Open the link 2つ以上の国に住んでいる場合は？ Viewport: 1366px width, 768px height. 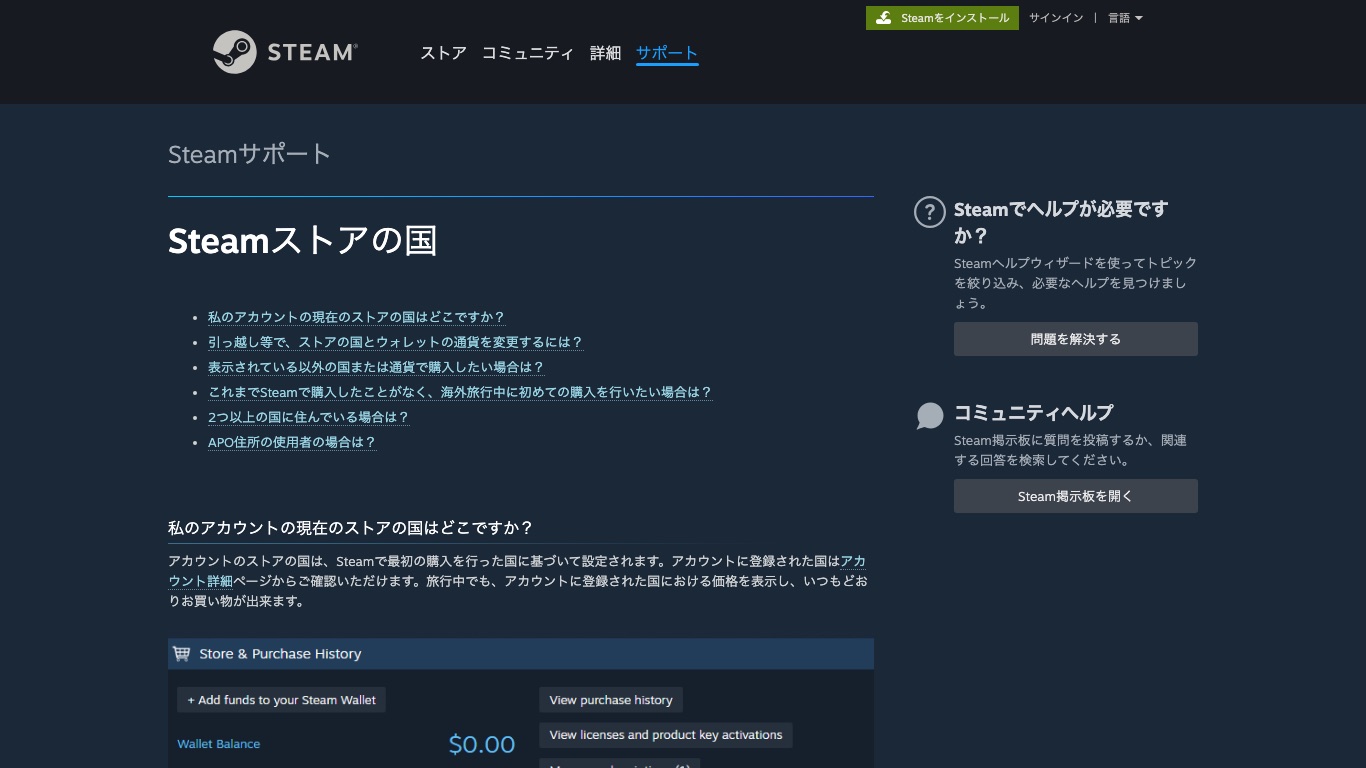click(x=308, y=417)
